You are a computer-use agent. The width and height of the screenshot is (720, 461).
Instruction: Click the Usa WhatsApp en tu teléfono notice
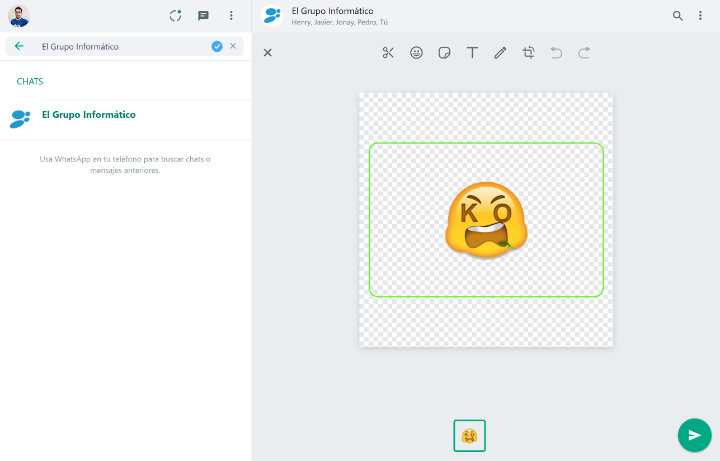tap(125, 164)
